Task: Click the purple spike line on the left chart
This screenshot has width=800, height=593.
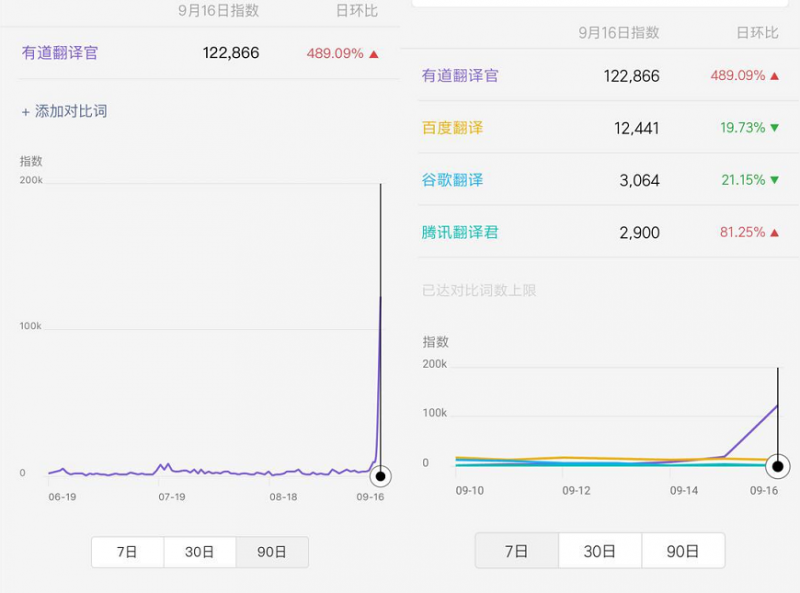Action: 379,378
